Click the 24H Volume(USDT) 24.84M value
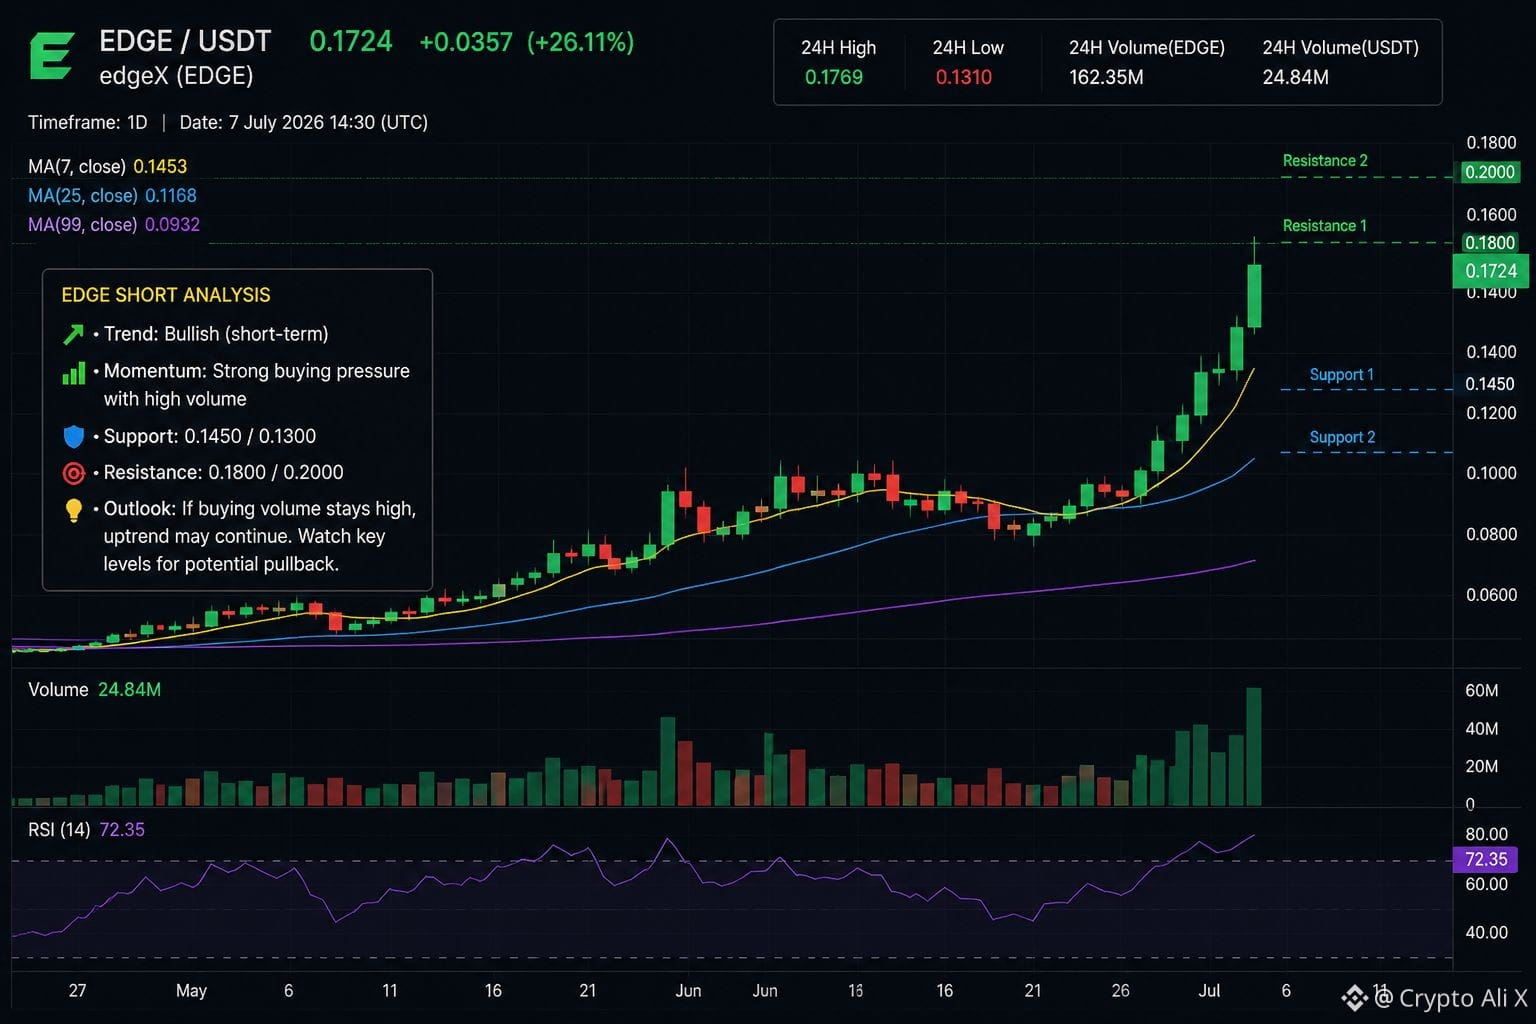Screen dimensions: 1536x1024 coord(1295,77)
